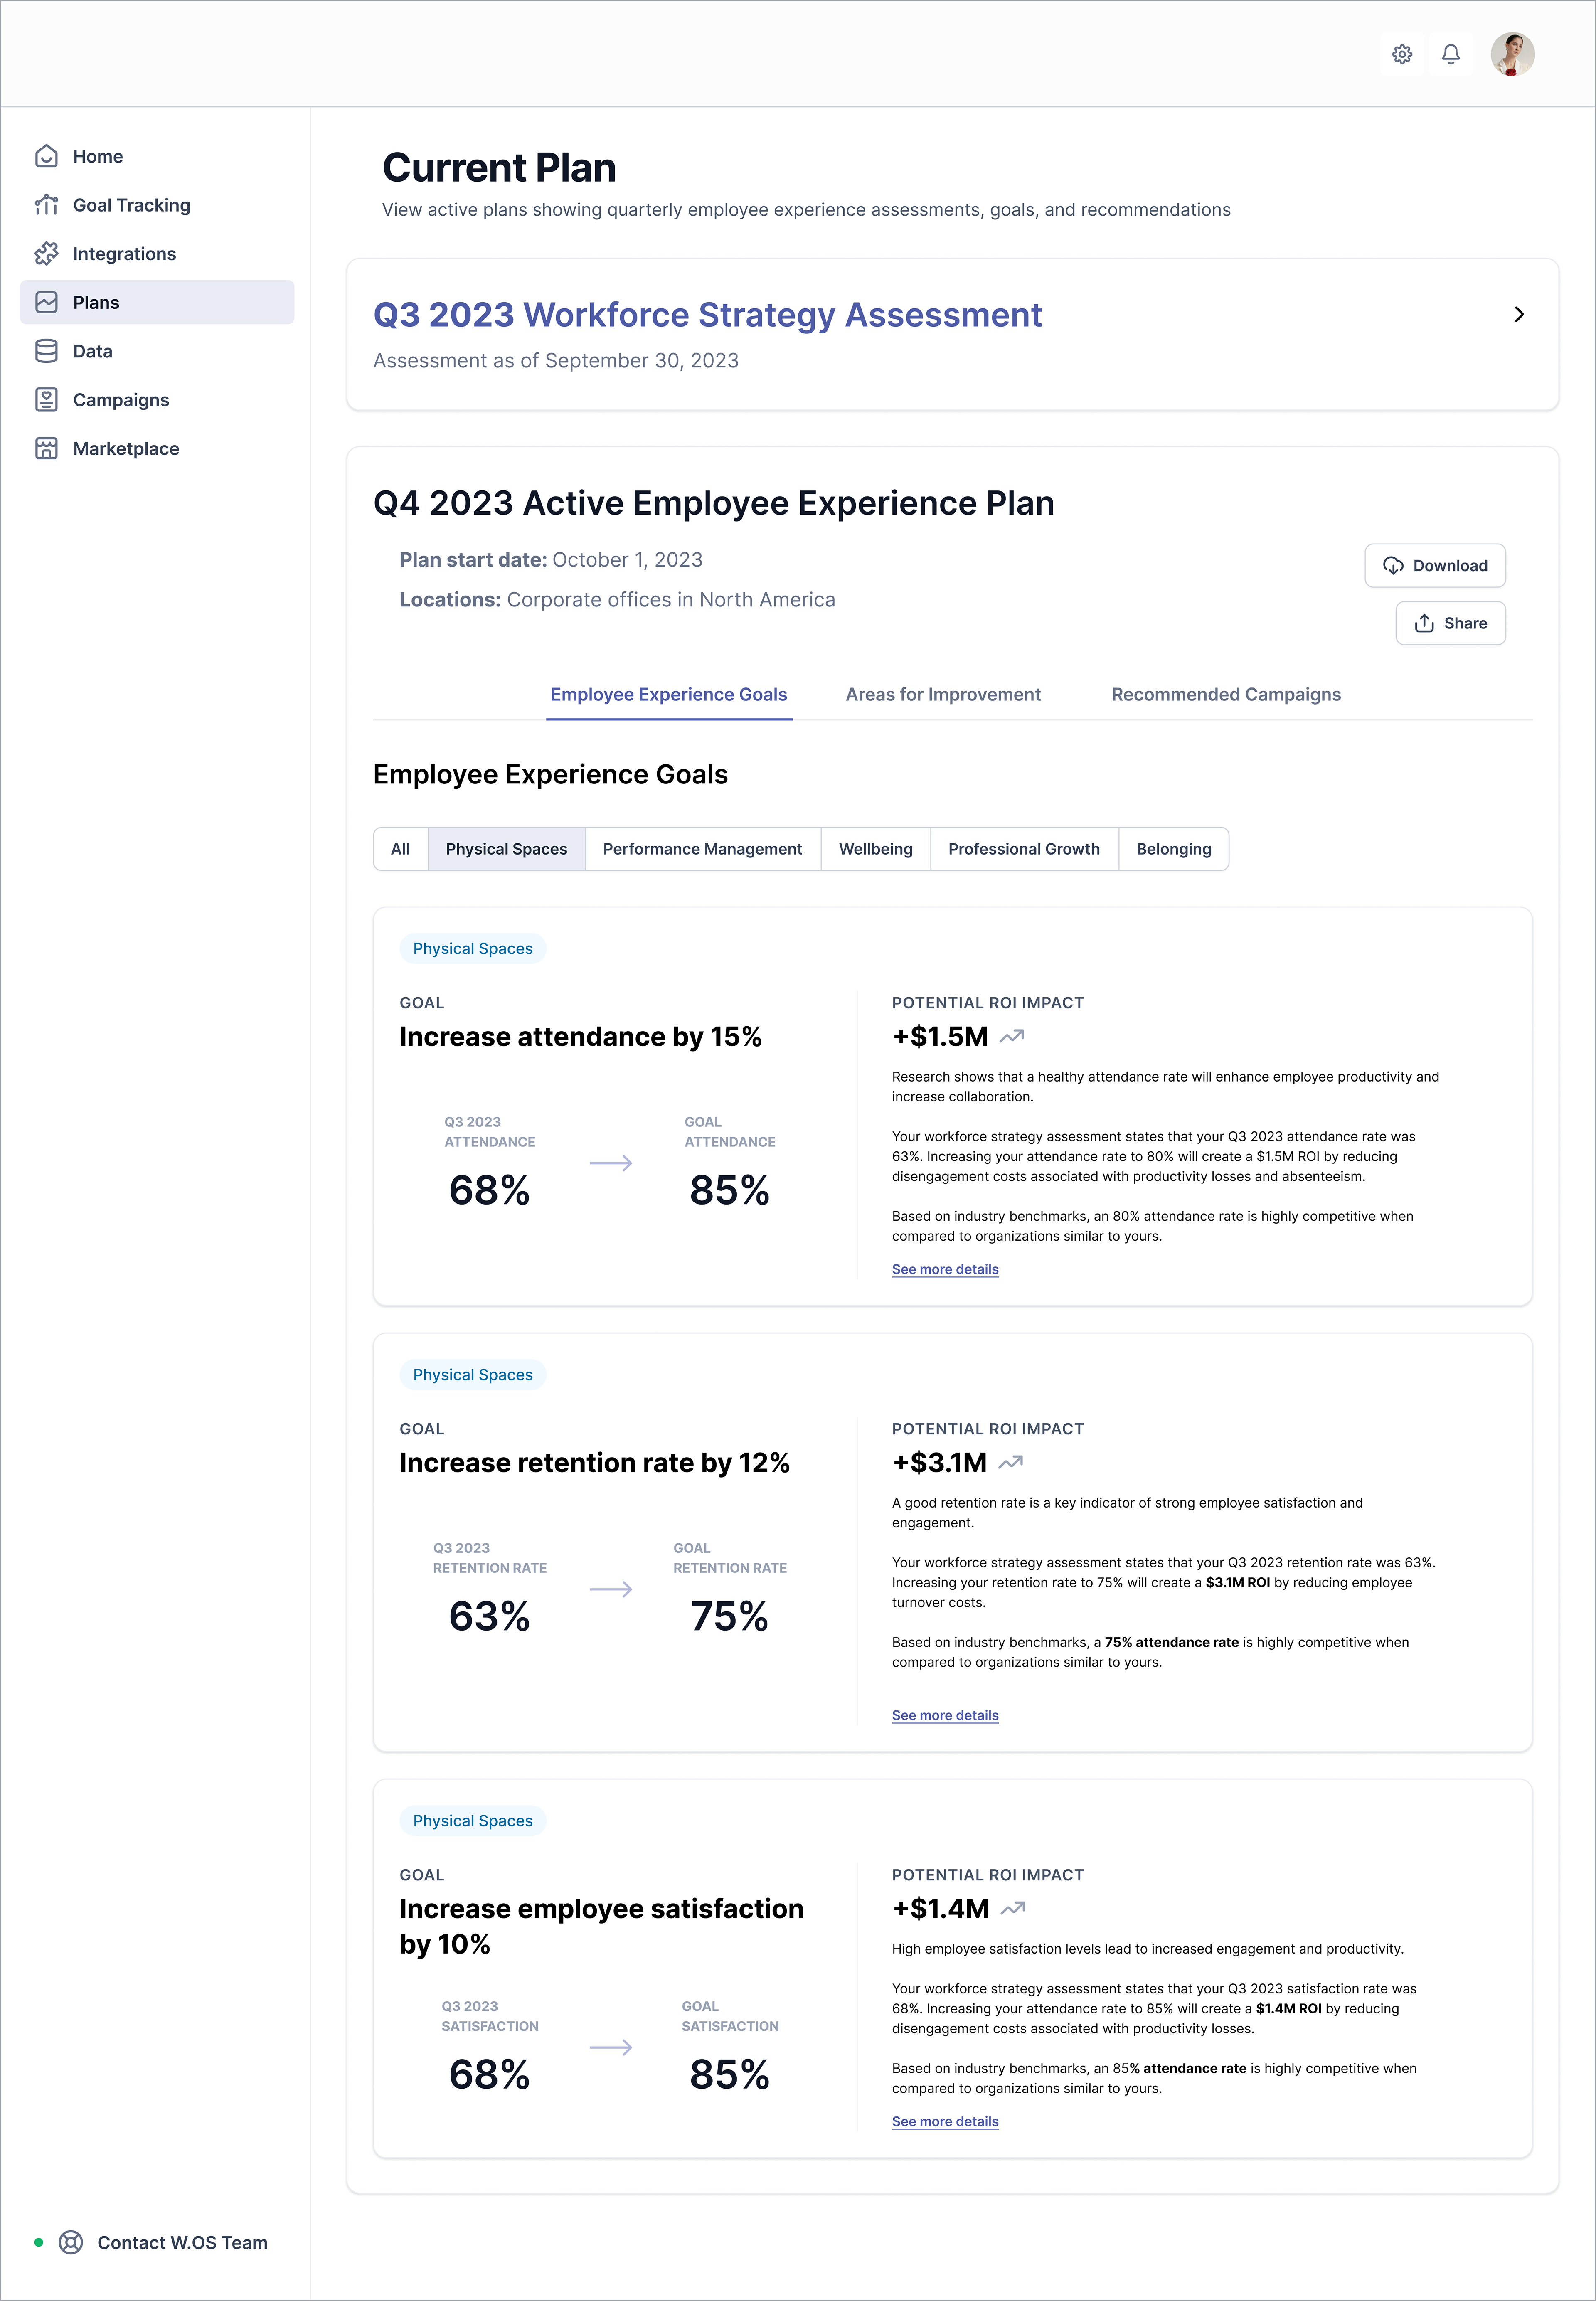Click the Plan start date October 1, 2023
Screen dimensions: 1596x2301
[551, 560]
